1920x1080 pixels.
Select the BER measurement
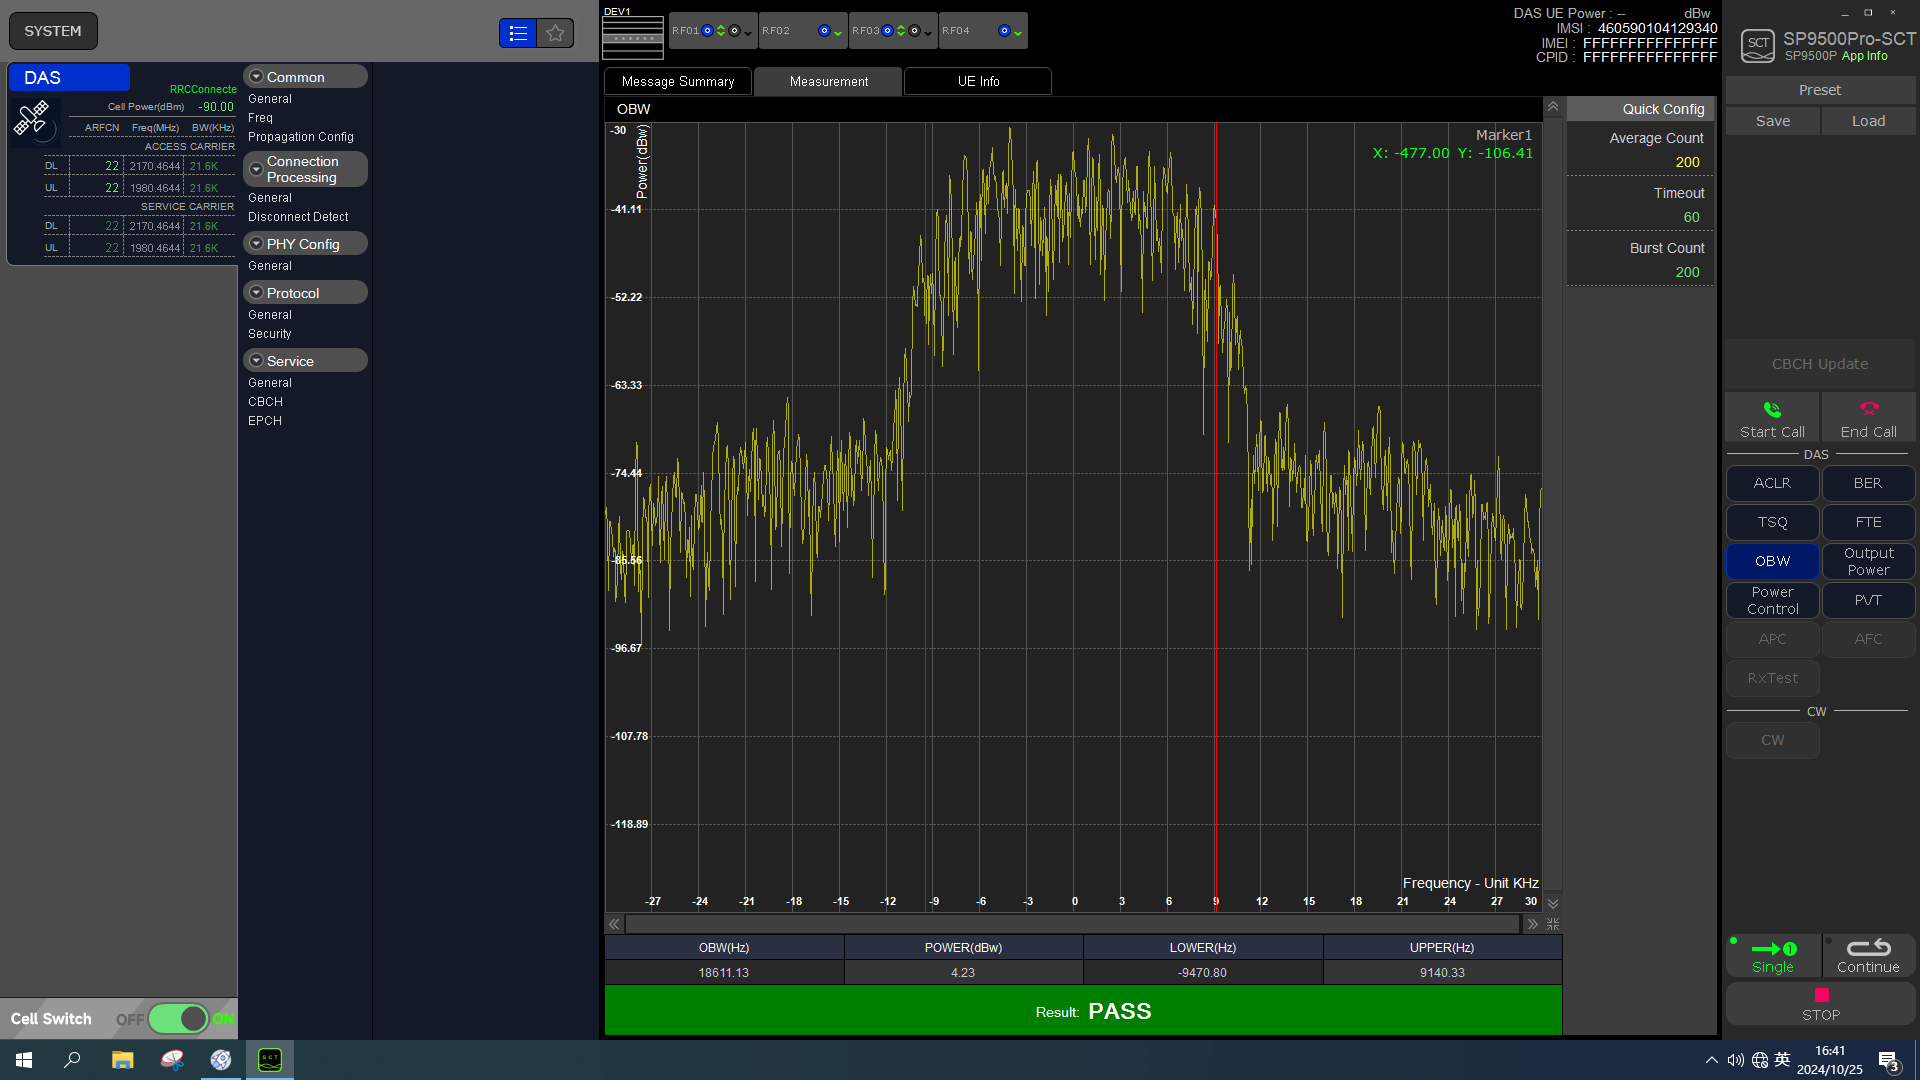[x=1868, y=483]
